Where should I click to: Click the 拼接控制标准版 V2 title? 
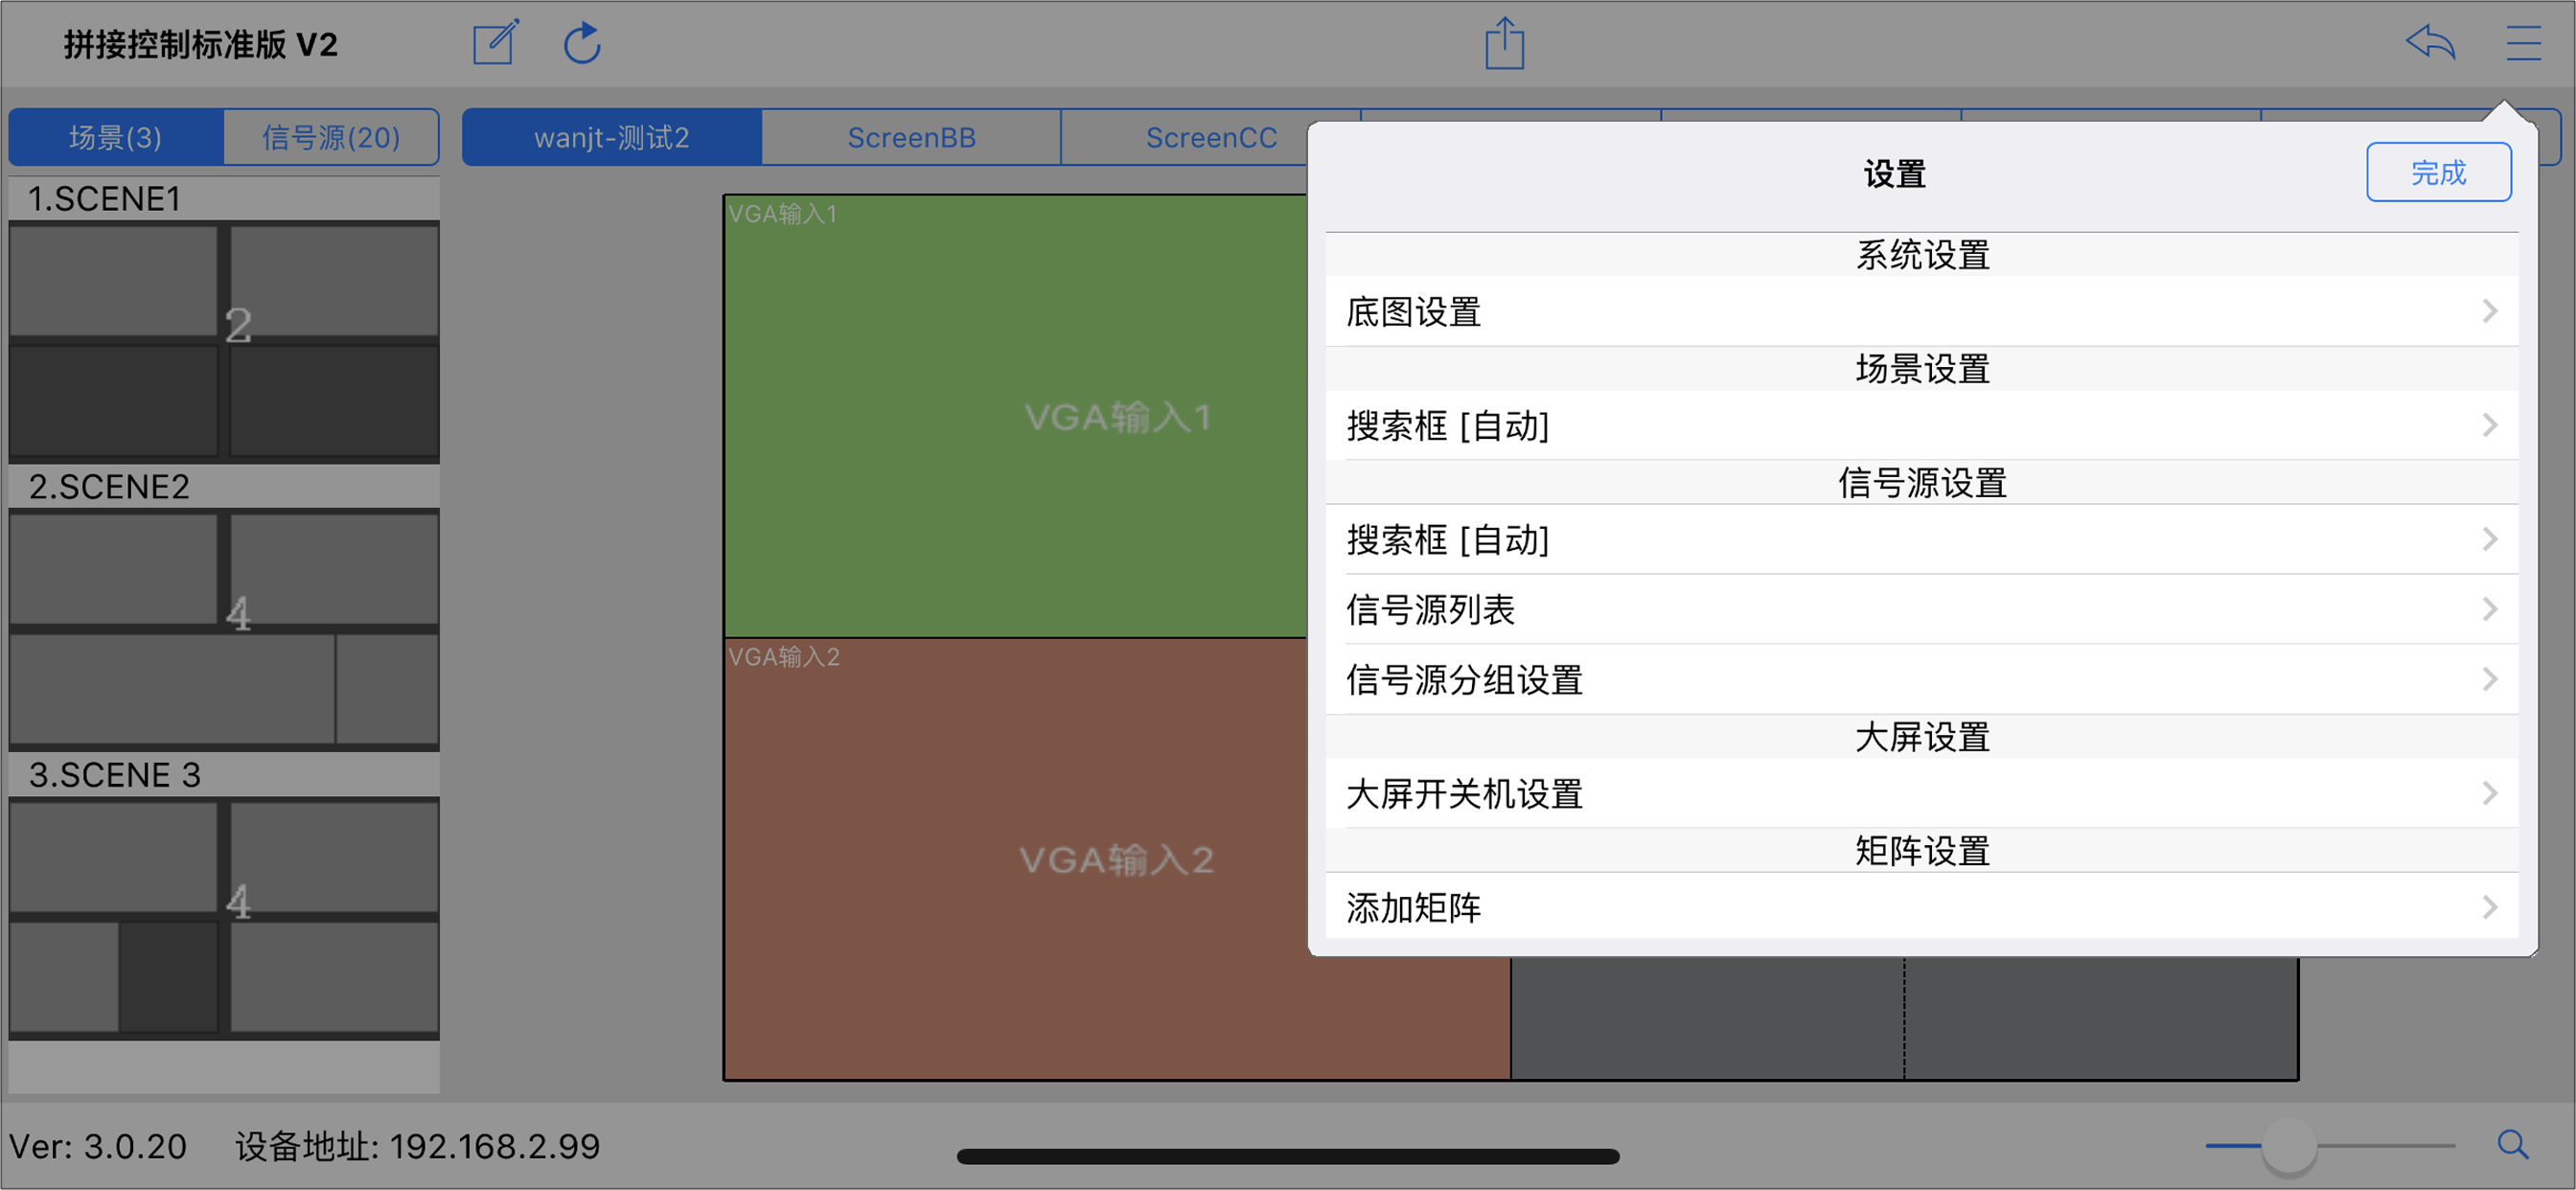[x=200, y=44]
